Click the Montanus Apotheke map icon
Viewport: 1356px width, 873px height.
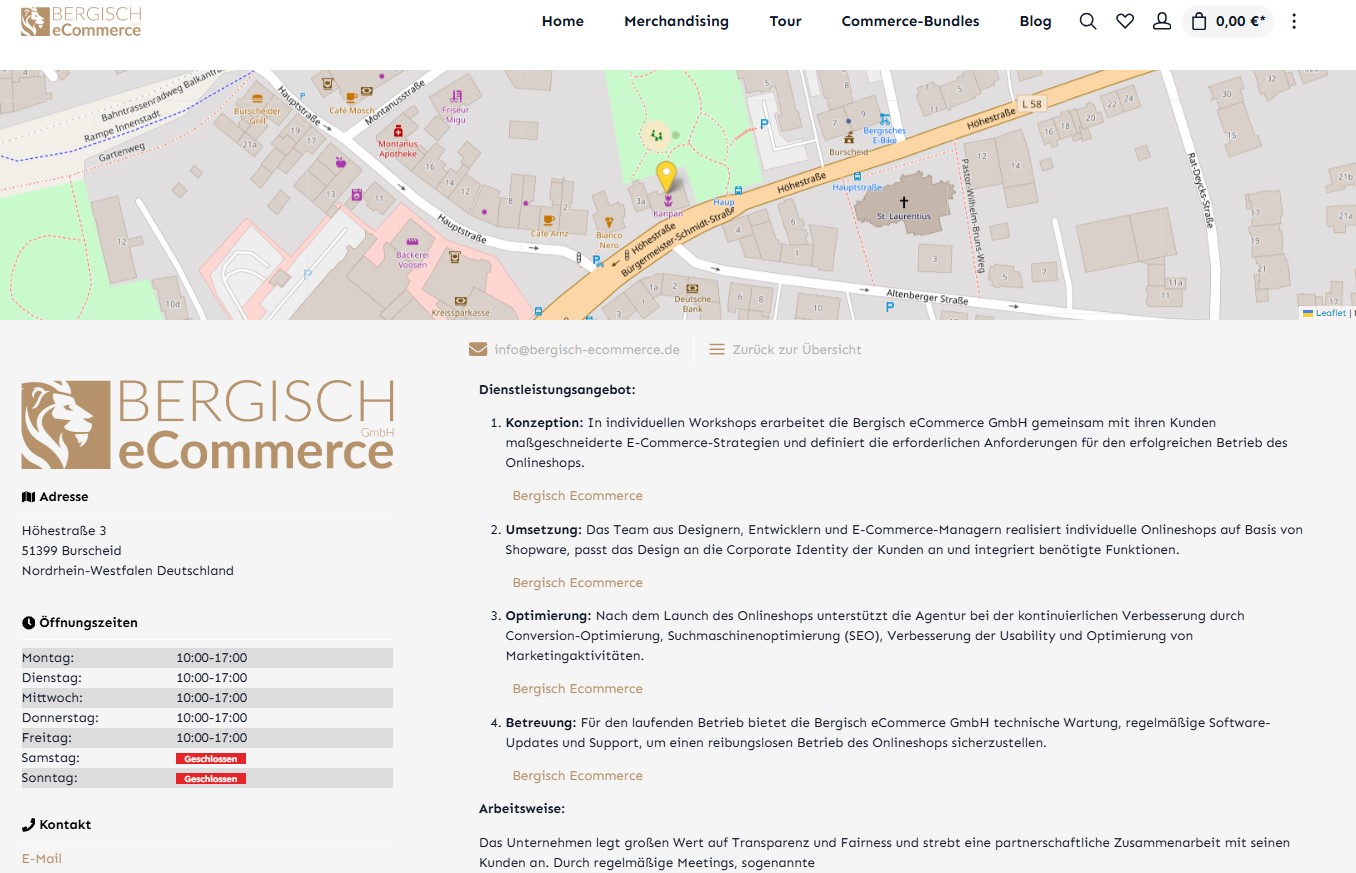pyautogui.click(x=398, y=131)
